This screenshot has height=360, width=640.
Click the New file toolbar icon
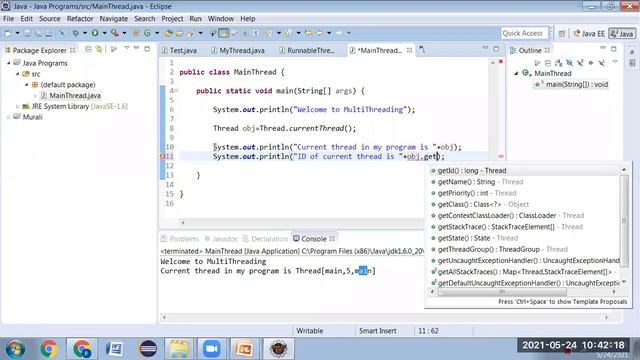point(8,33)
